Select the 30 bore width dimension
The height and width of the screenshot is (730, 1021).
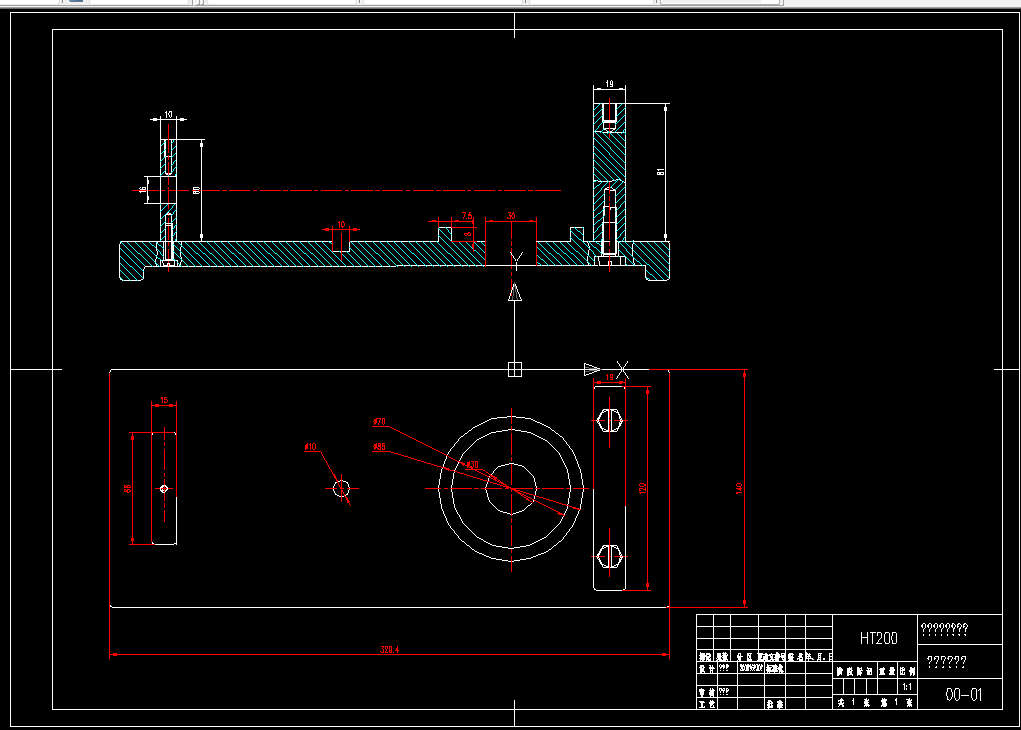[x=511, y=216]
